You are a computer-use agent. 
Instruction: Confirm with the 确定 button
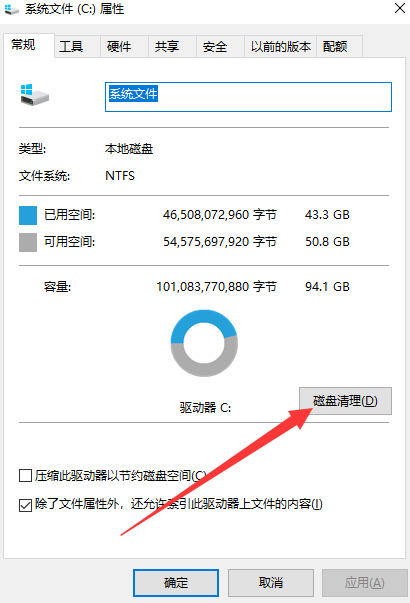pos(176,583)
